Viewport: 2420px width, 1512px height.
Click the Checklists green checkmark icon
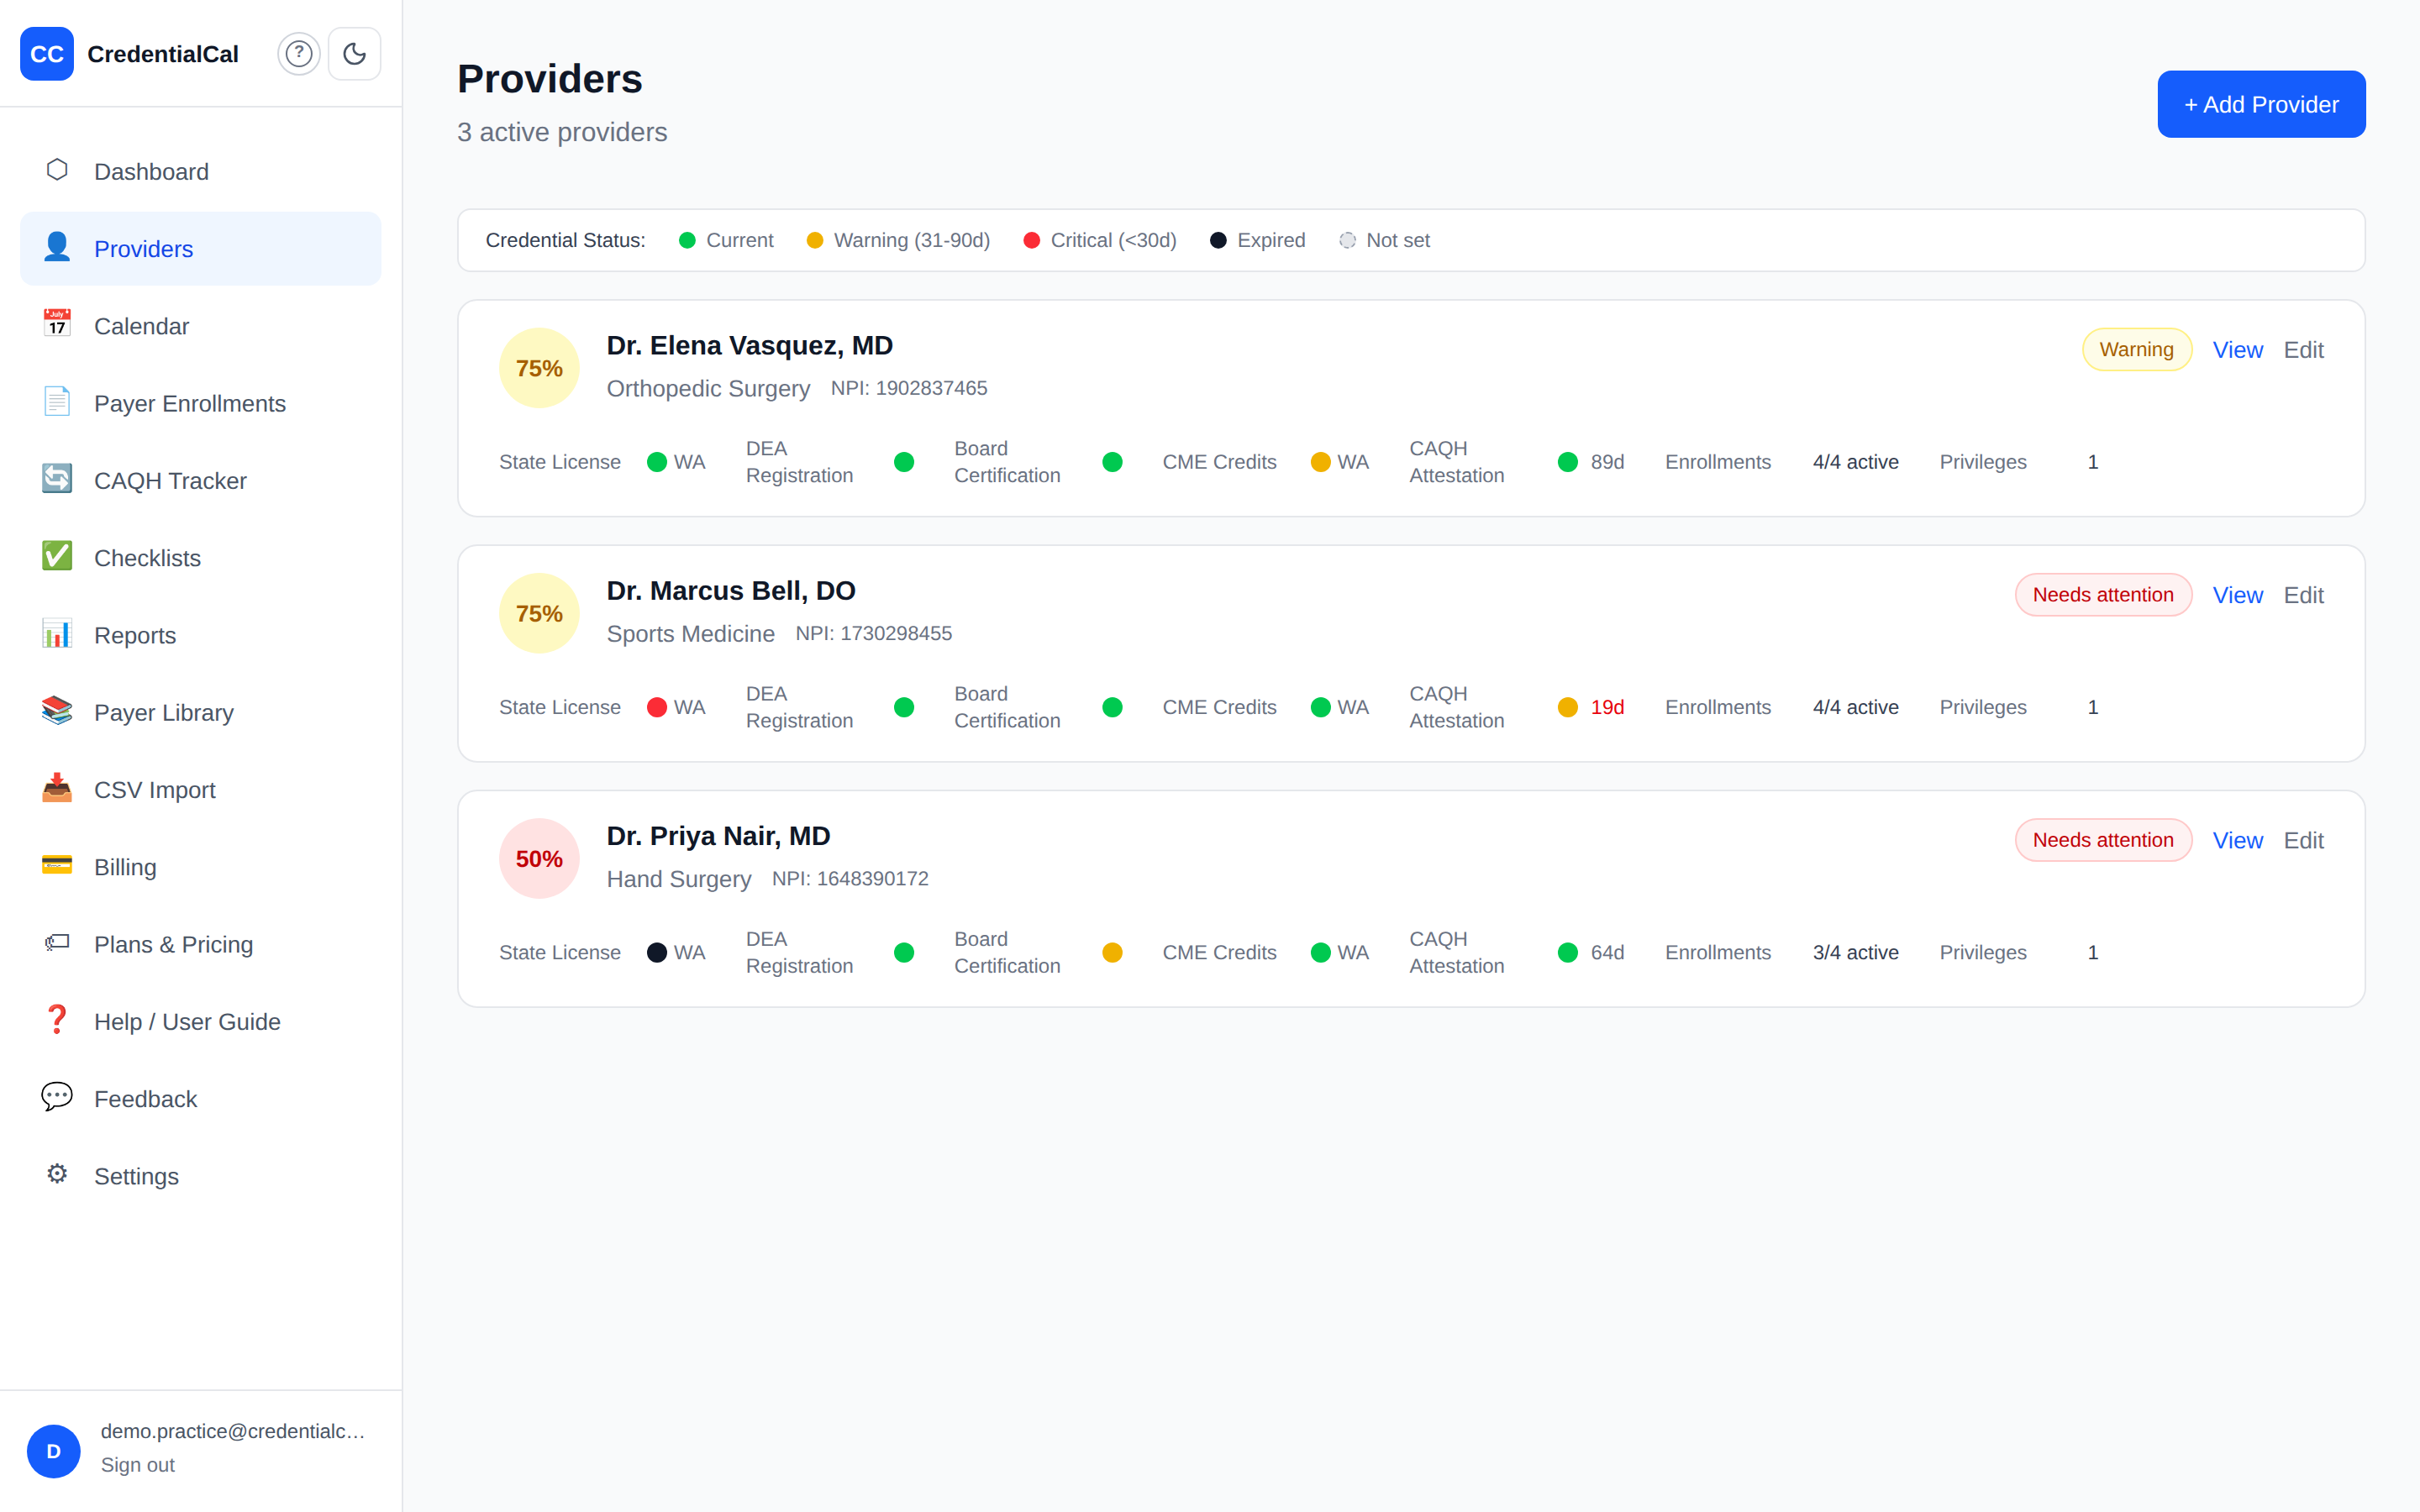pyautogui.click(x=57, y=556)
